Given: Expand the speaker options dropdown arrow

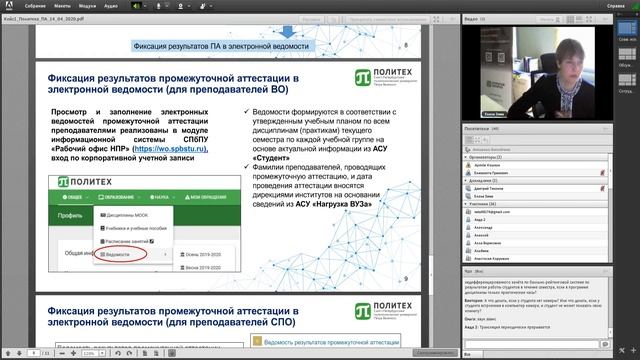Looking at the screenshot, I should pyautogui.click(x=144, y=6).
